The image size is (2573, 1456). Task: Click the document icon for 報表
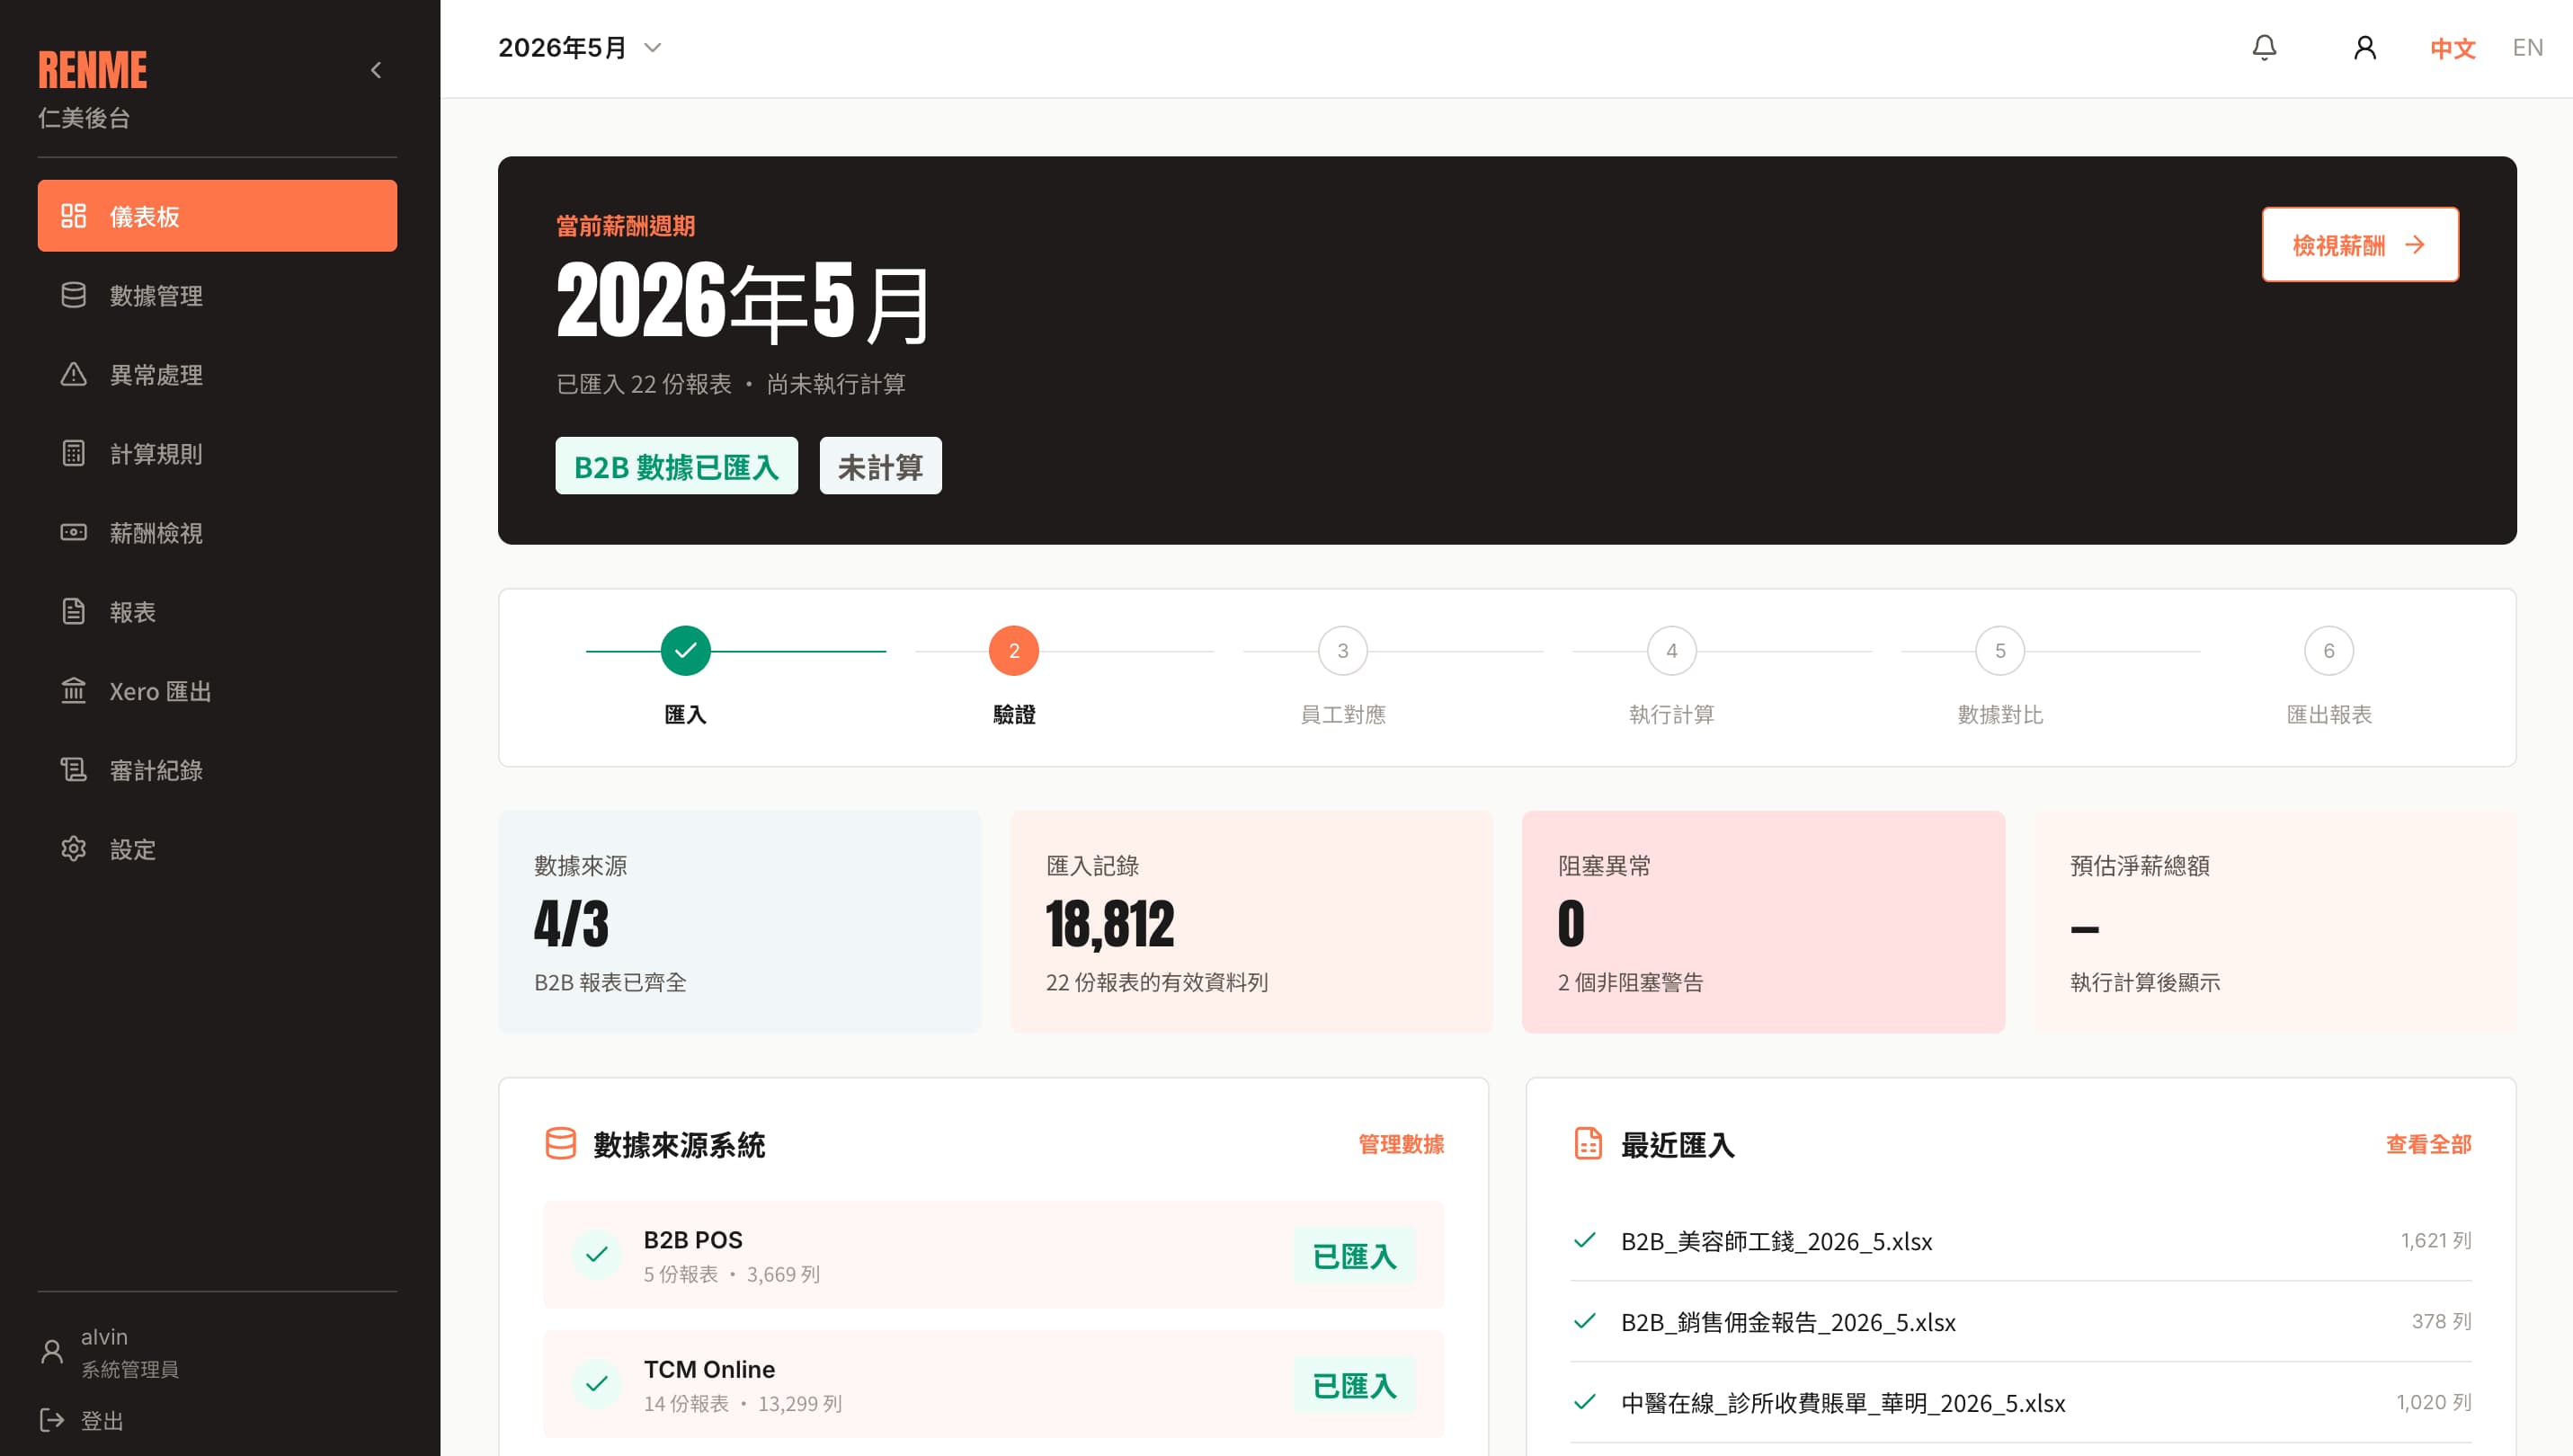pyautogui.click(x=73, y=611)
